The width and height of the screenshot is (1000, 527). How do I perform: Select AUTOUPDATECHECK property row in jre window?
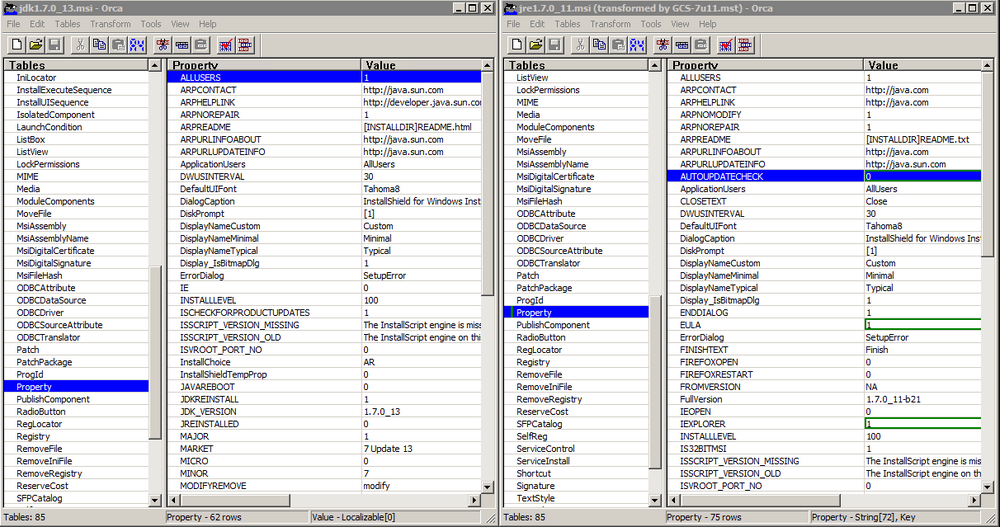pos(824,177)
